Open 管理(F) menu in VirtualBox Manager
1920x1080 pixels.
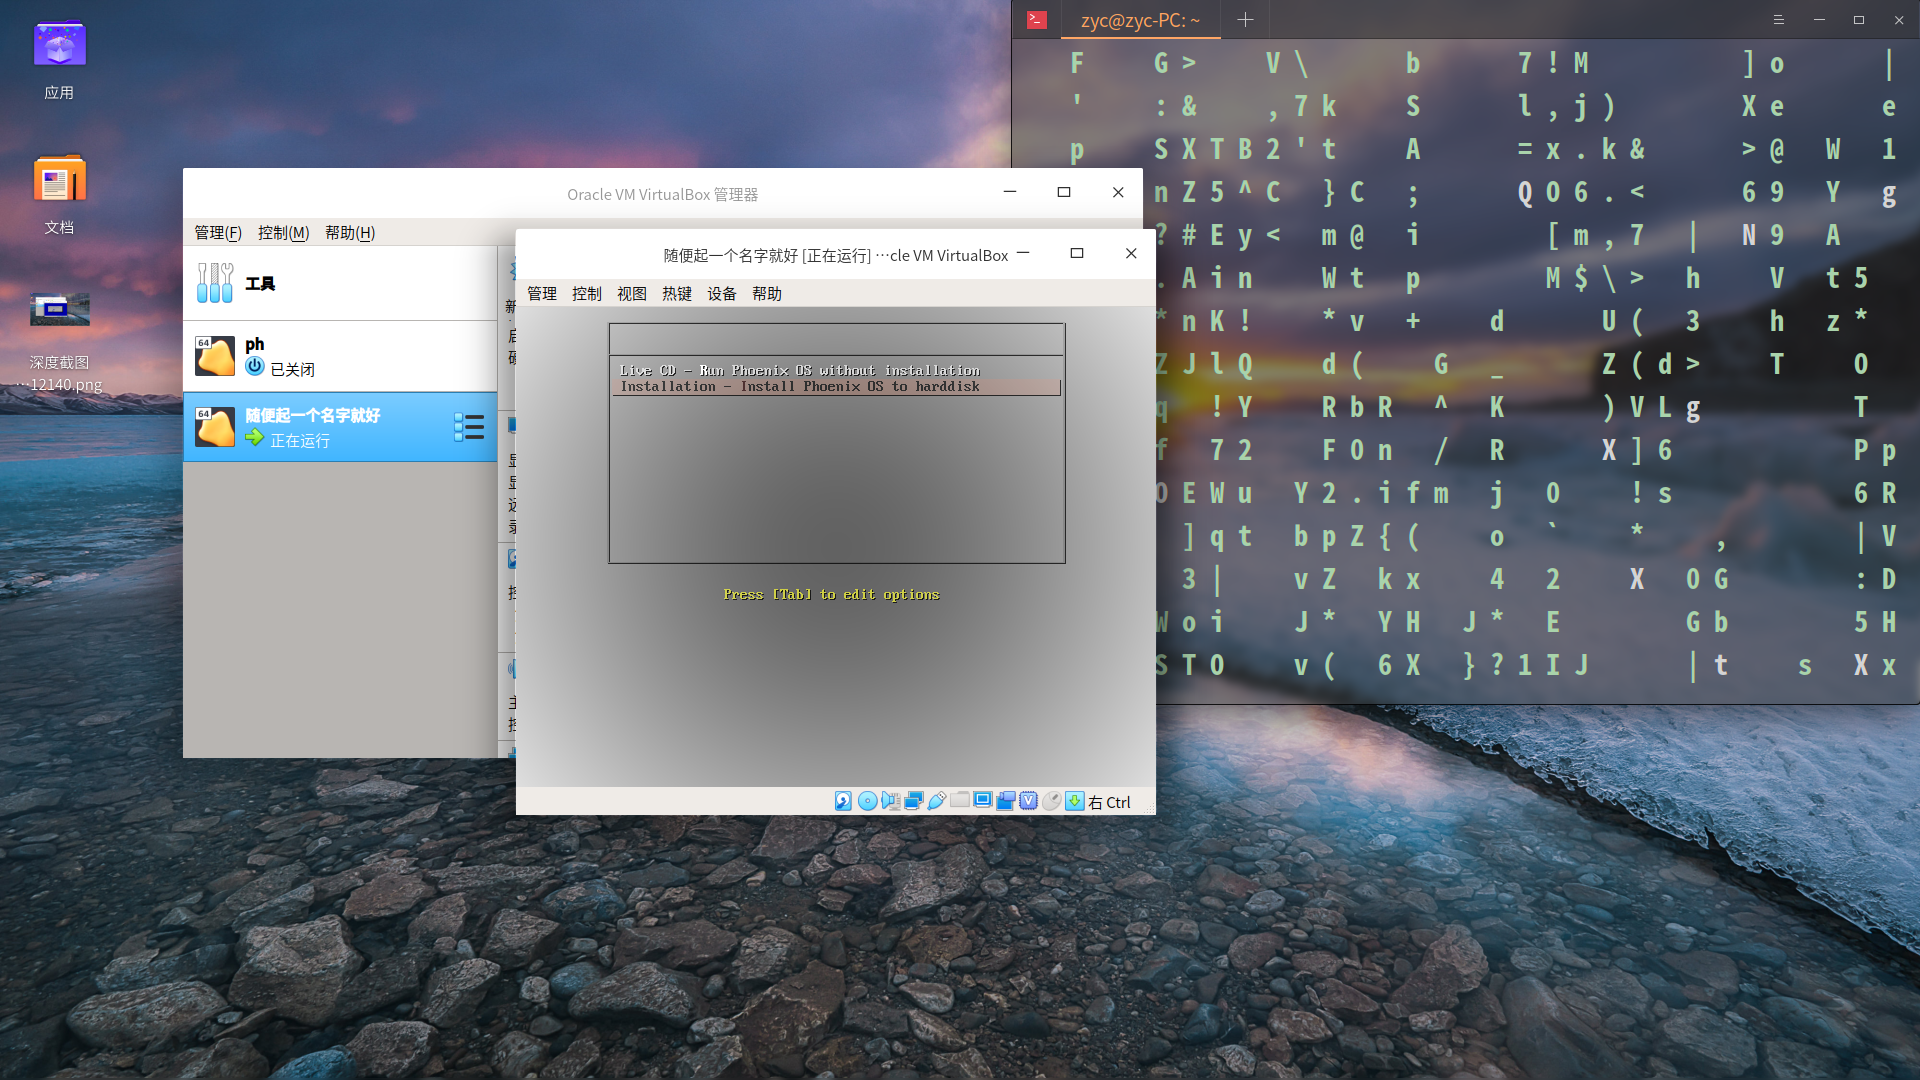pyautogui.click(x=218, y=232)
